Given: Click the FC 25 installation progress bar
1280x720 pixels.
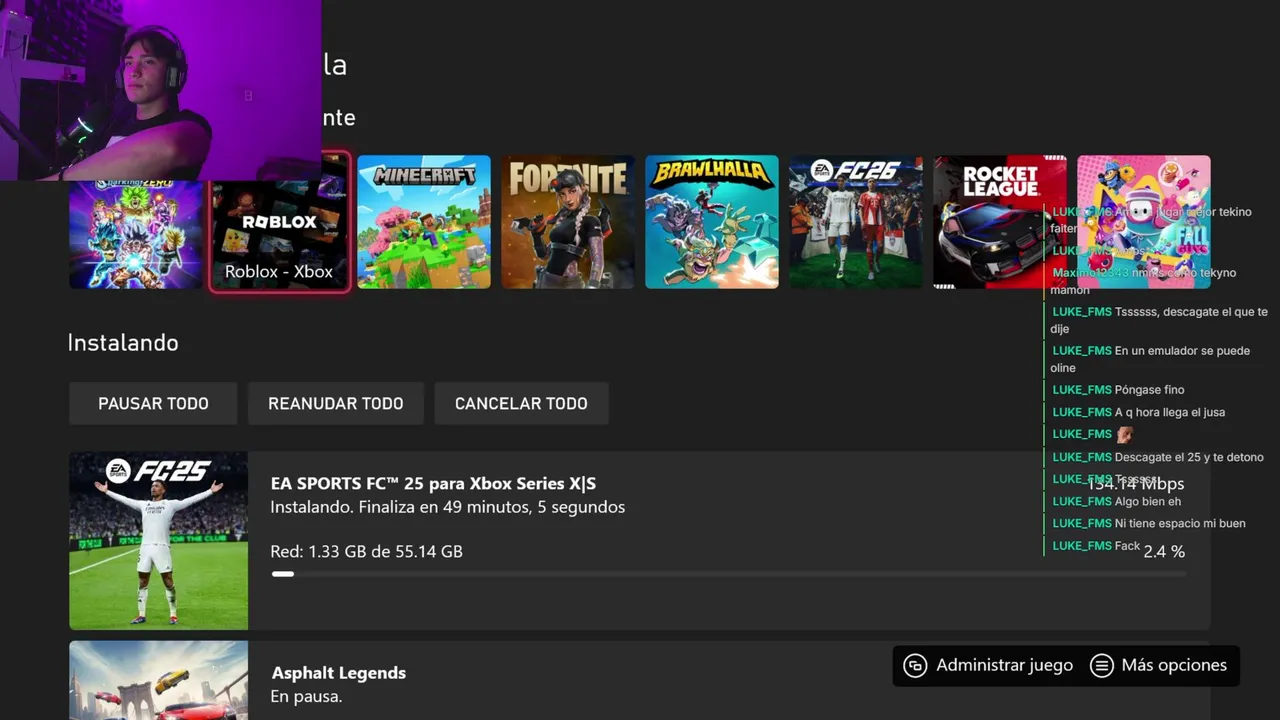Looking at the screenshot, I should tap(728, 574).
